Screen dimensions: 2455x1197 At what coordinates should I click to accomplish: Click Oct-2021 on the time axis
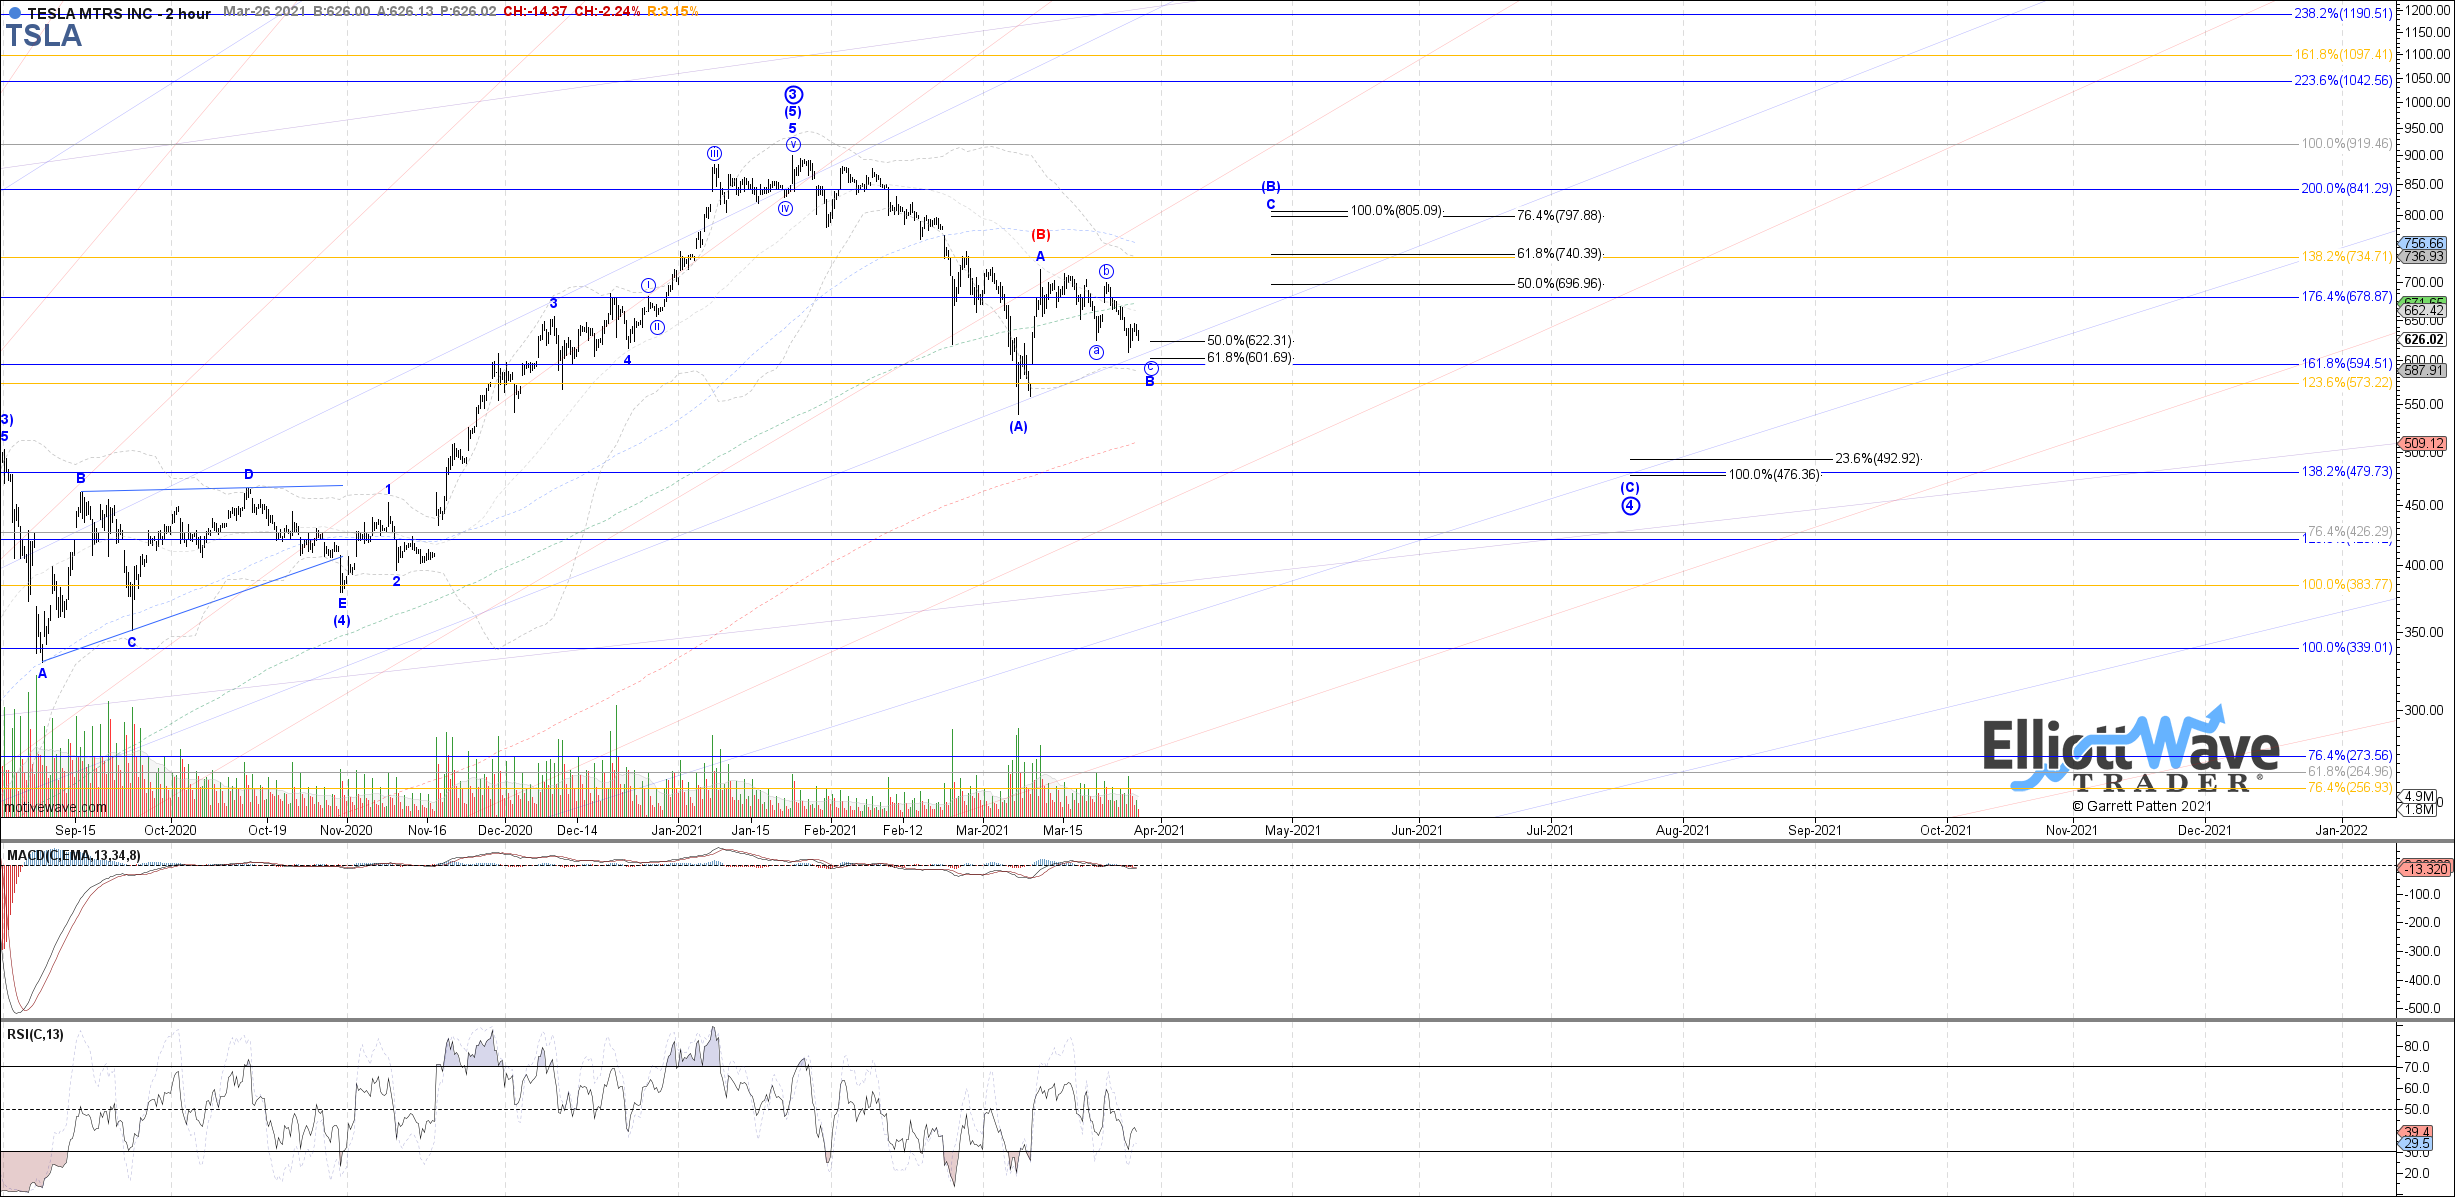1946,831
